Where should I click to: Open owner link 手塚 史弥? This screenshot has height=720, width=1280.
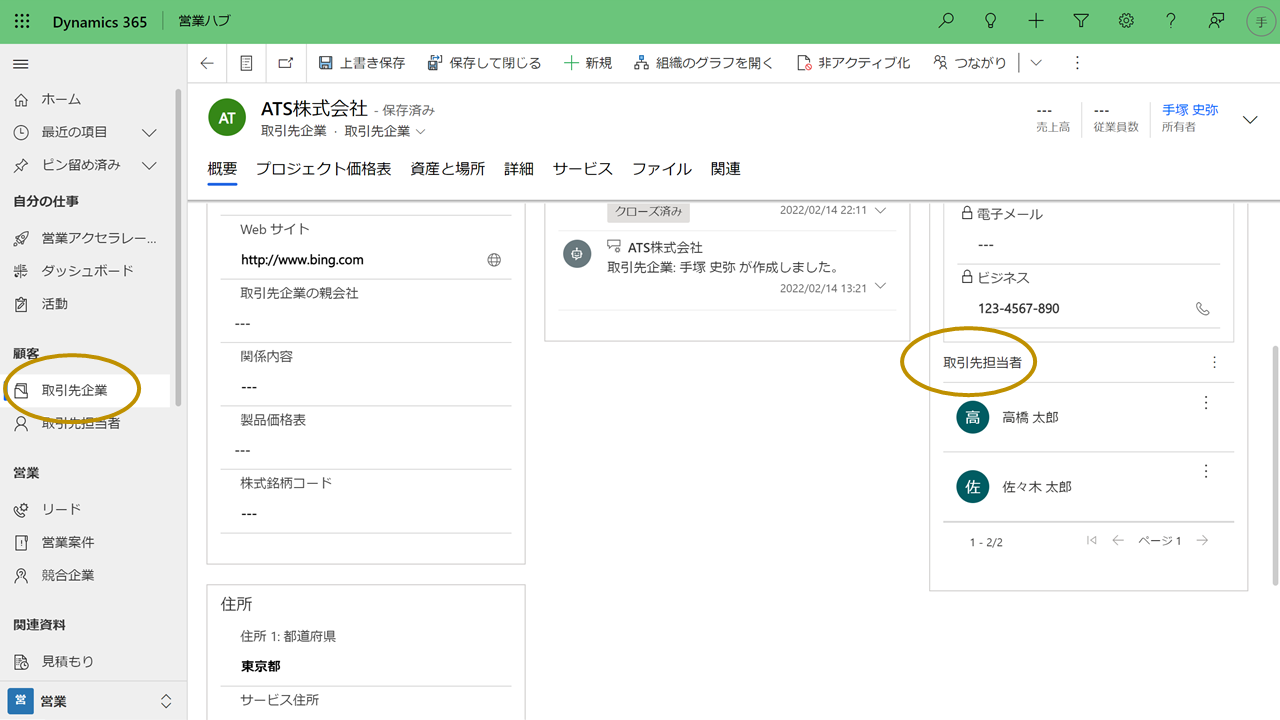(x=1190, y=110)
